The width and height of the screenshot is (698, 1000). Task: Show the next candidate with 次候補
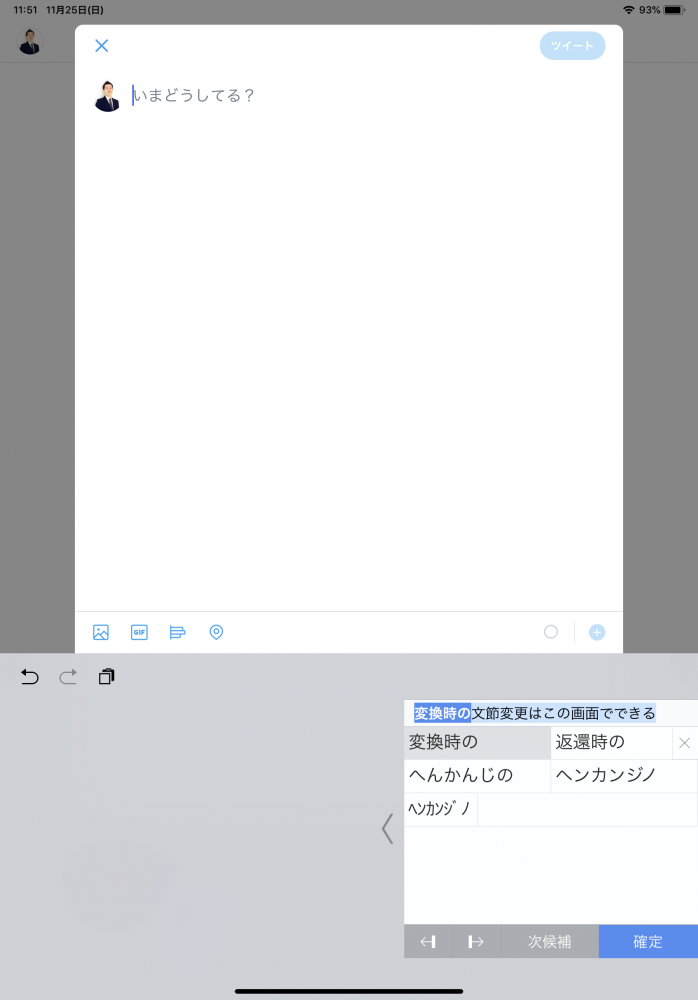(x=549, y=942)
